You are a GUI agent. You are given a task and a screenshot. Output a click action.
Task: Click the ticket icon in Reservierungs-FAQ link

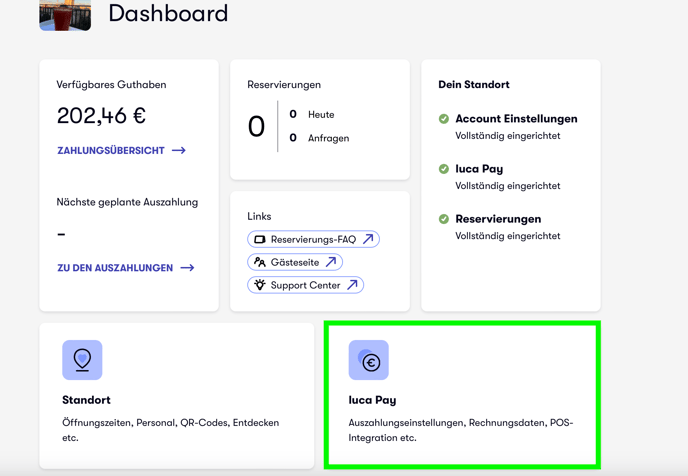point(260,239)
